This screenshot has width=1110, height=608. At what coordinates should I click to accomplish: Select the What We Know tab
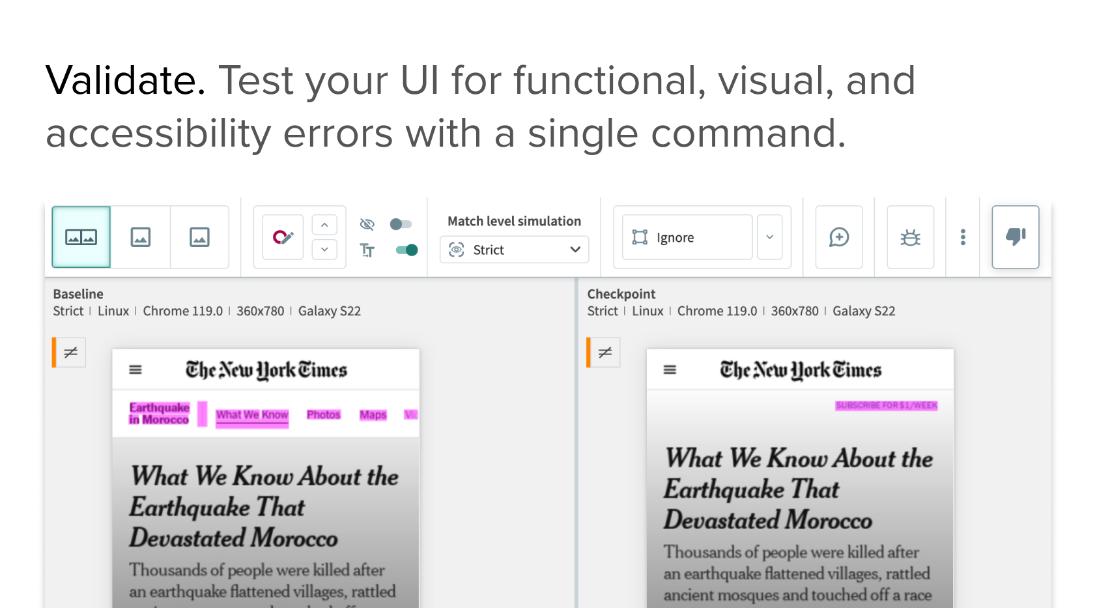[x=252, y=415]
